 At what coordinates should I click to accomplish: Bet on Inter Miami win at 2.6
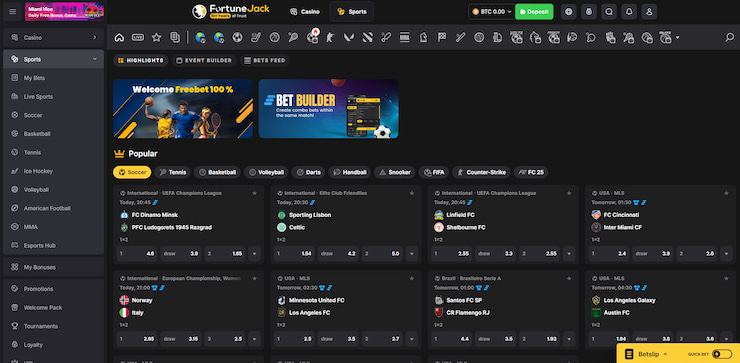click(697, 253)
